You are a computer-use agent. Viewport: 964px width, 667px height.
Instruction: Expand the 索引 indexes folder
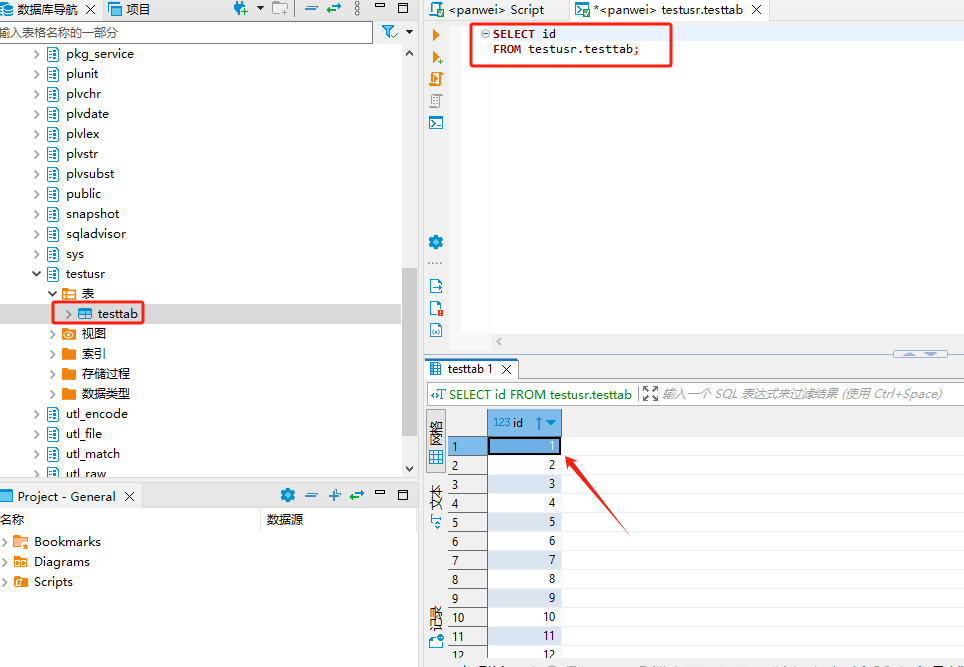[52, 354]
